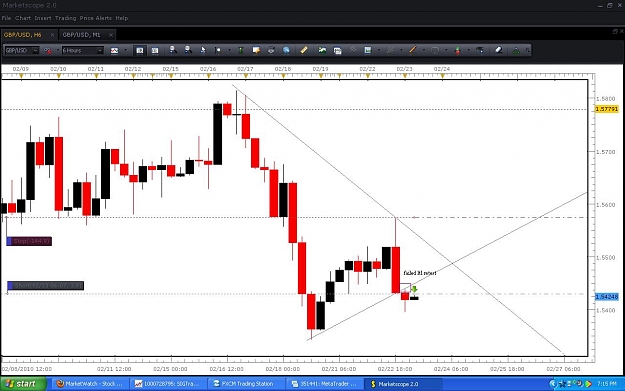Click the yellow triangle marker under 02/23
Viewport: 625px width, 391px height.
(405, 76)
